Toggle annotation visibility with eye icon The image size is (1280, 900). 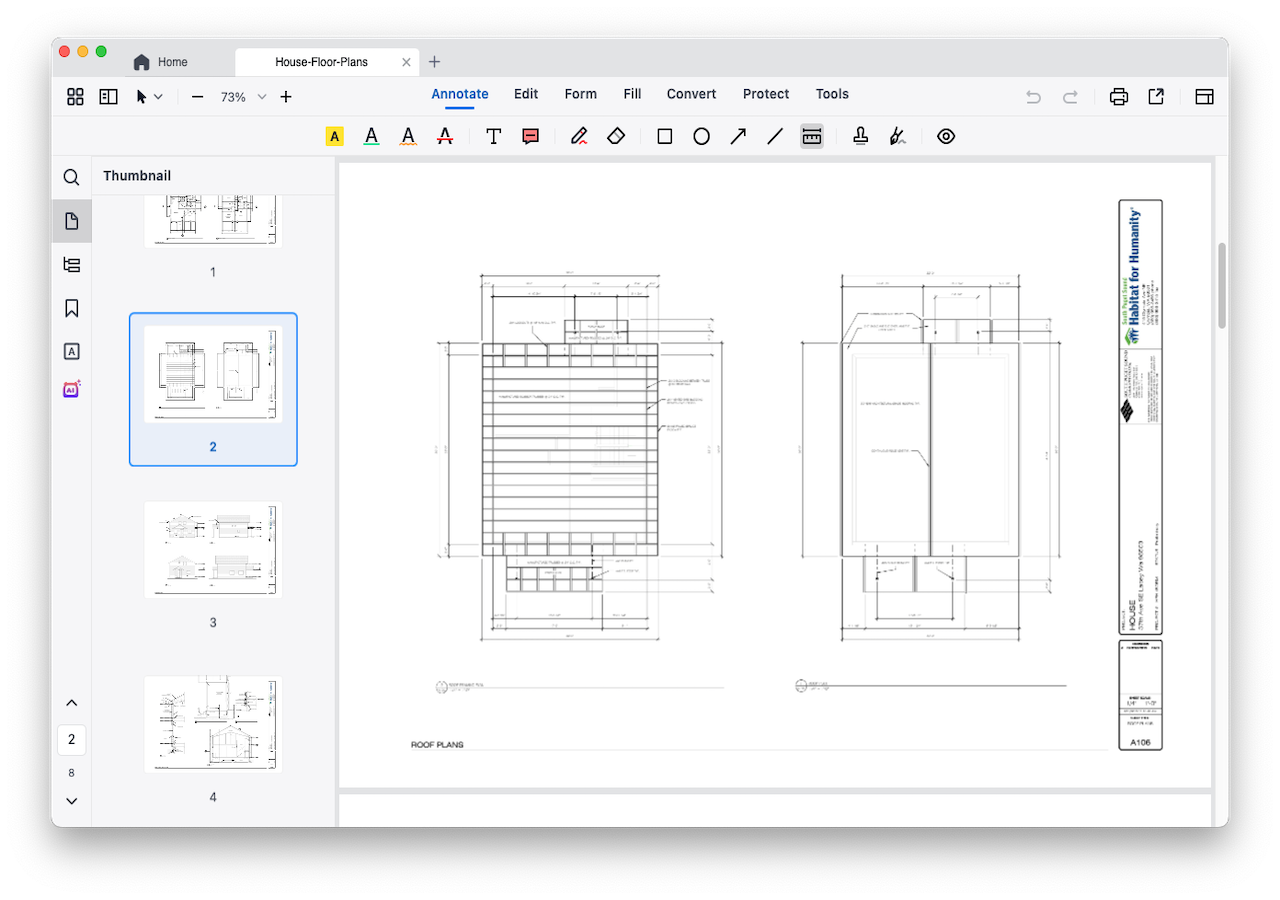[x=946, y=136]
